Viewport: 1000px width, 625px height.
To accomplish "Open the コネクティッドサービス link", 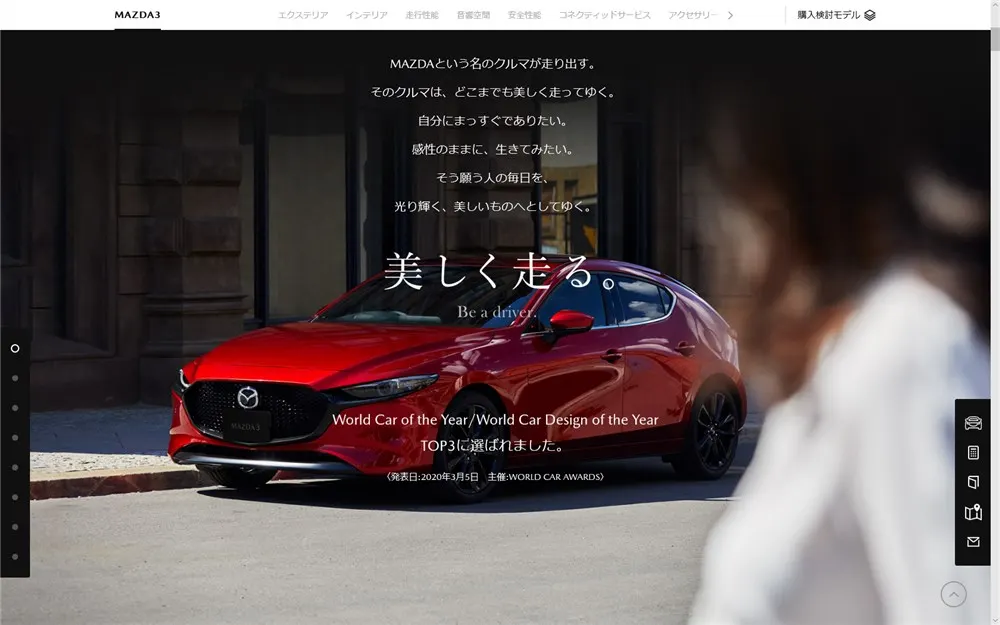I will (x=607, y=15).
